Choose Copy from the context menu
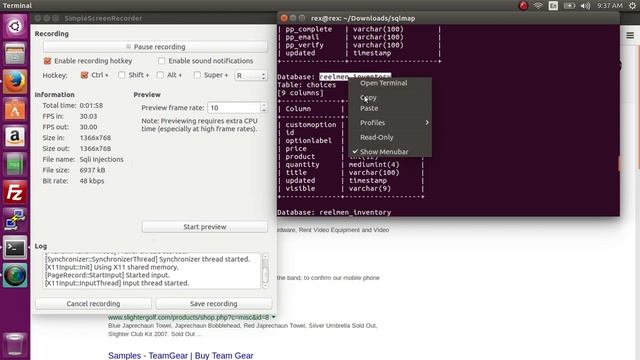 390,98
